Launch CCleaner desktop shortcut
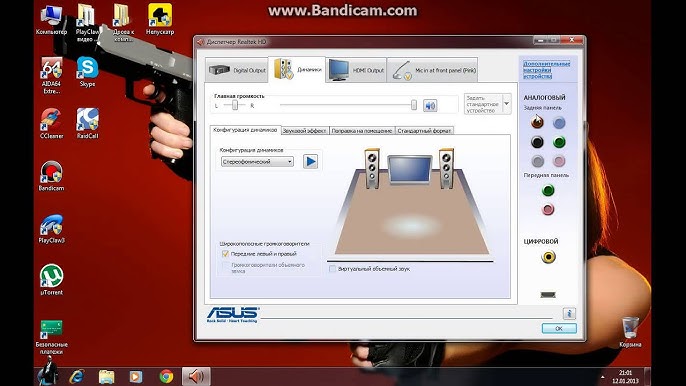Image resolution: width=686 pixels, height=386 pixels. pyautogui.click(x=51, y=124)
